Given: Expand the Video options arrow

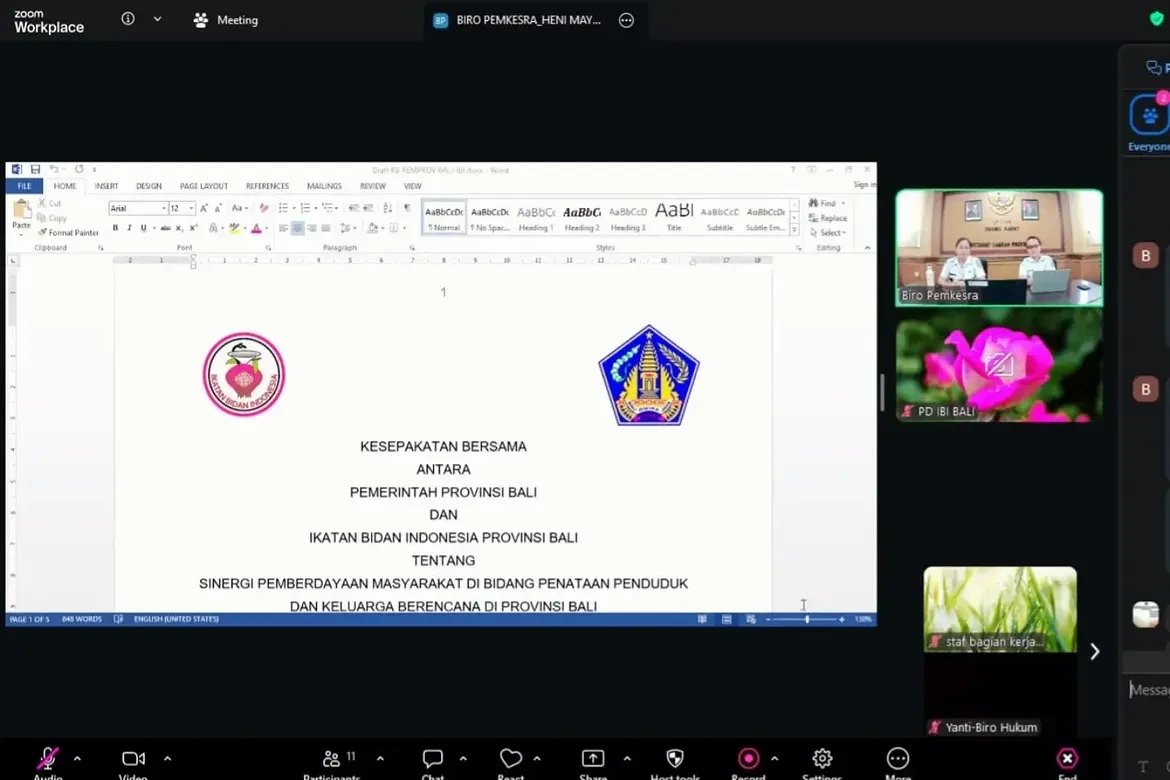Looking at the screenshot, I should click(x=167, y=758).
